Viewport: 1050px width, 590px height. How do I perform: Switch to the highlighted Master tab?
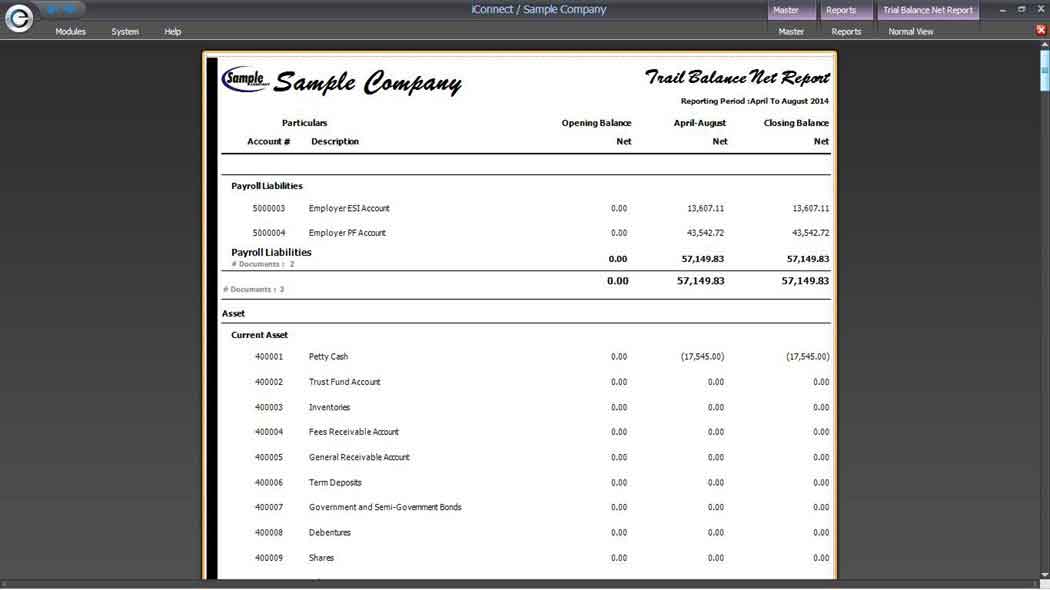[x=786, y=10]
